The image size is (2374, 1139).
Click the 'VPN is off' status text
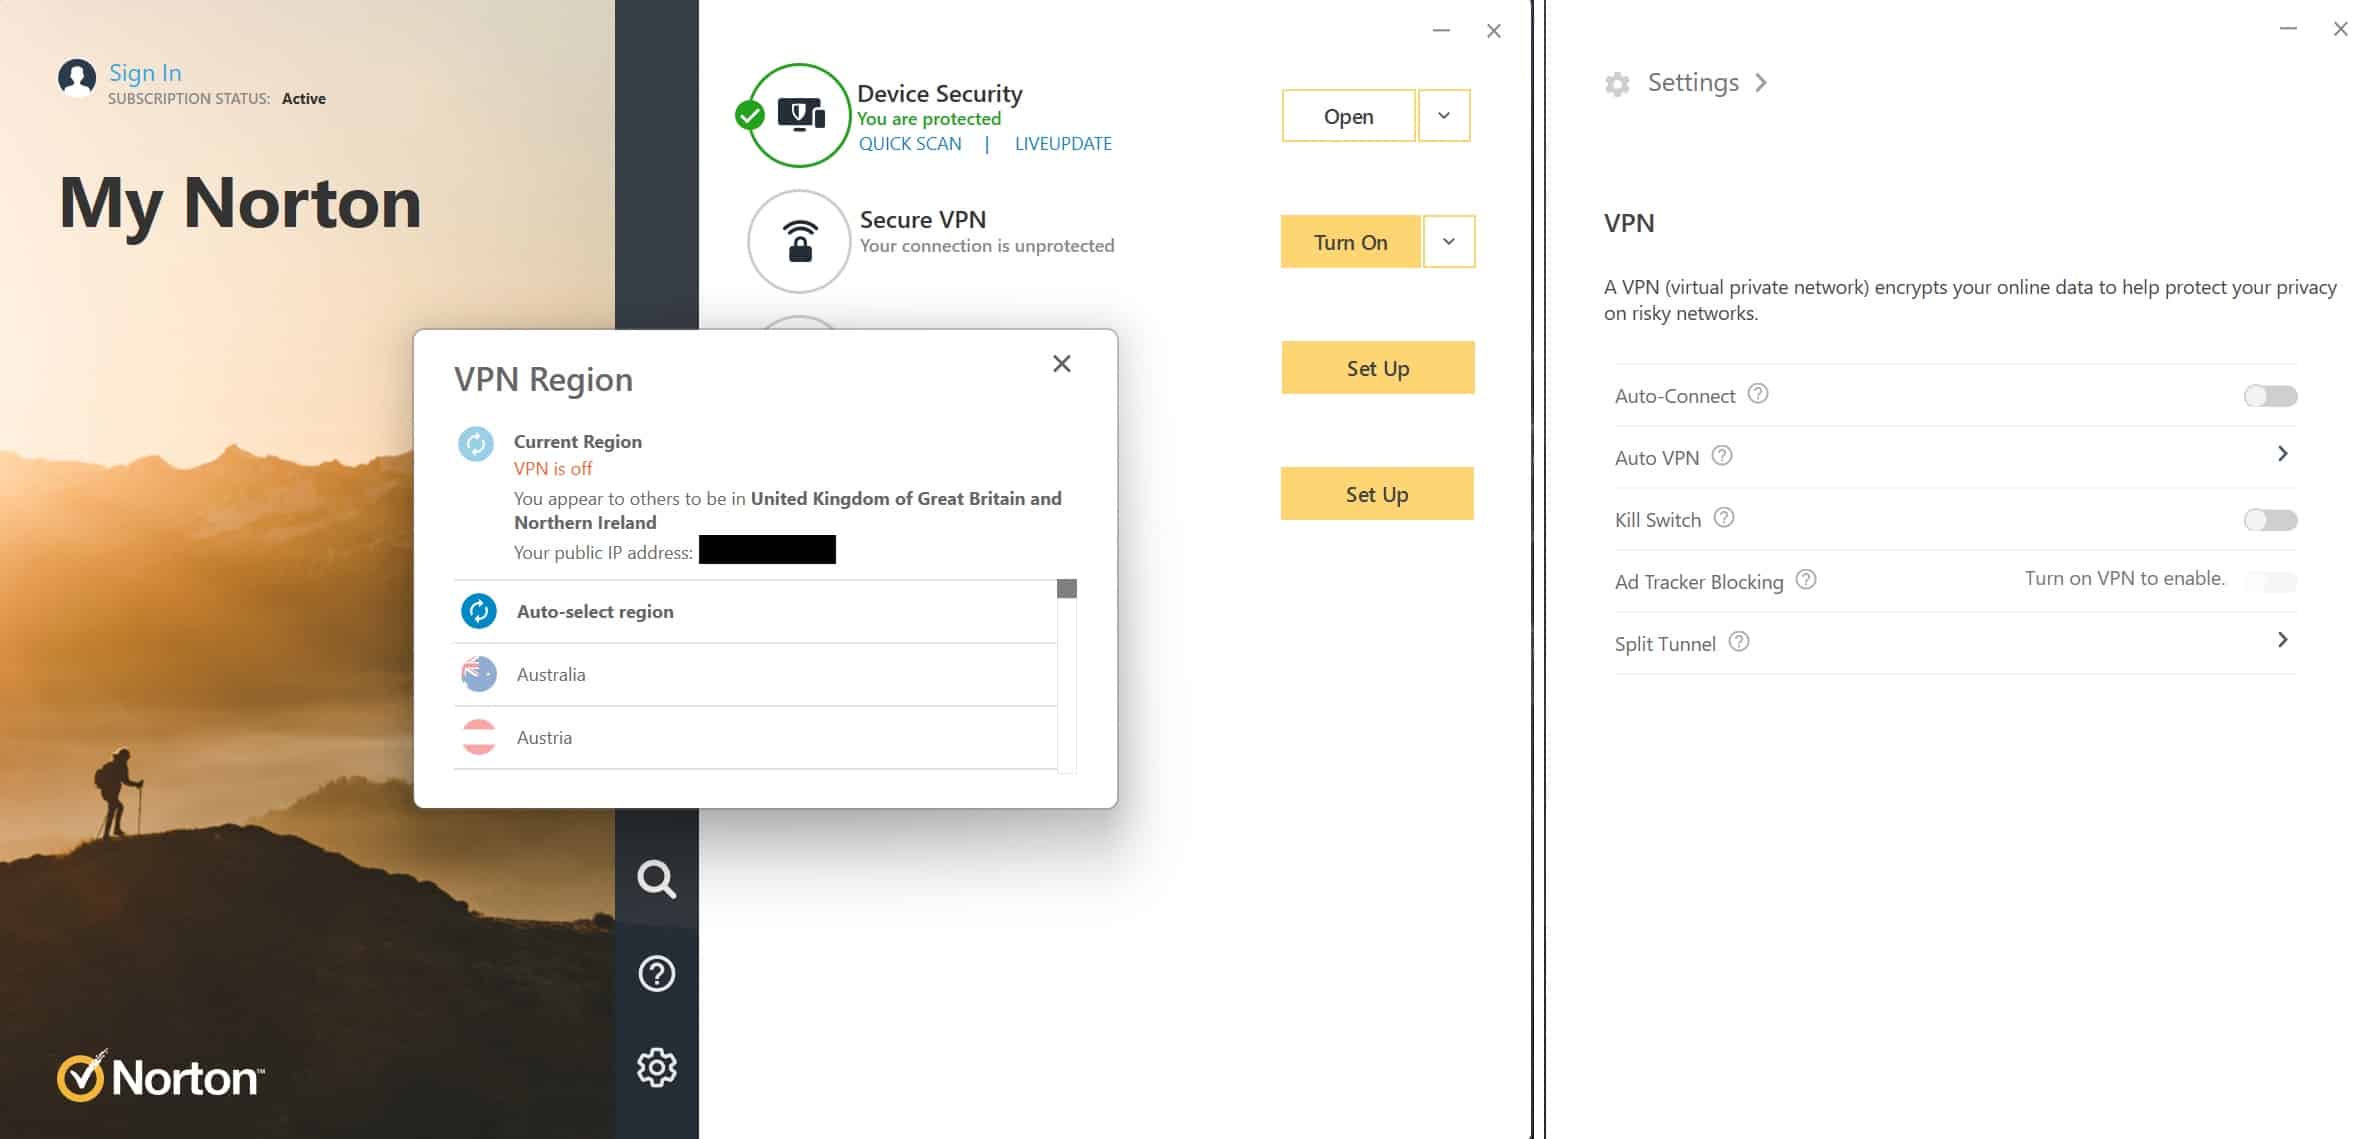(x=553, y=468)
